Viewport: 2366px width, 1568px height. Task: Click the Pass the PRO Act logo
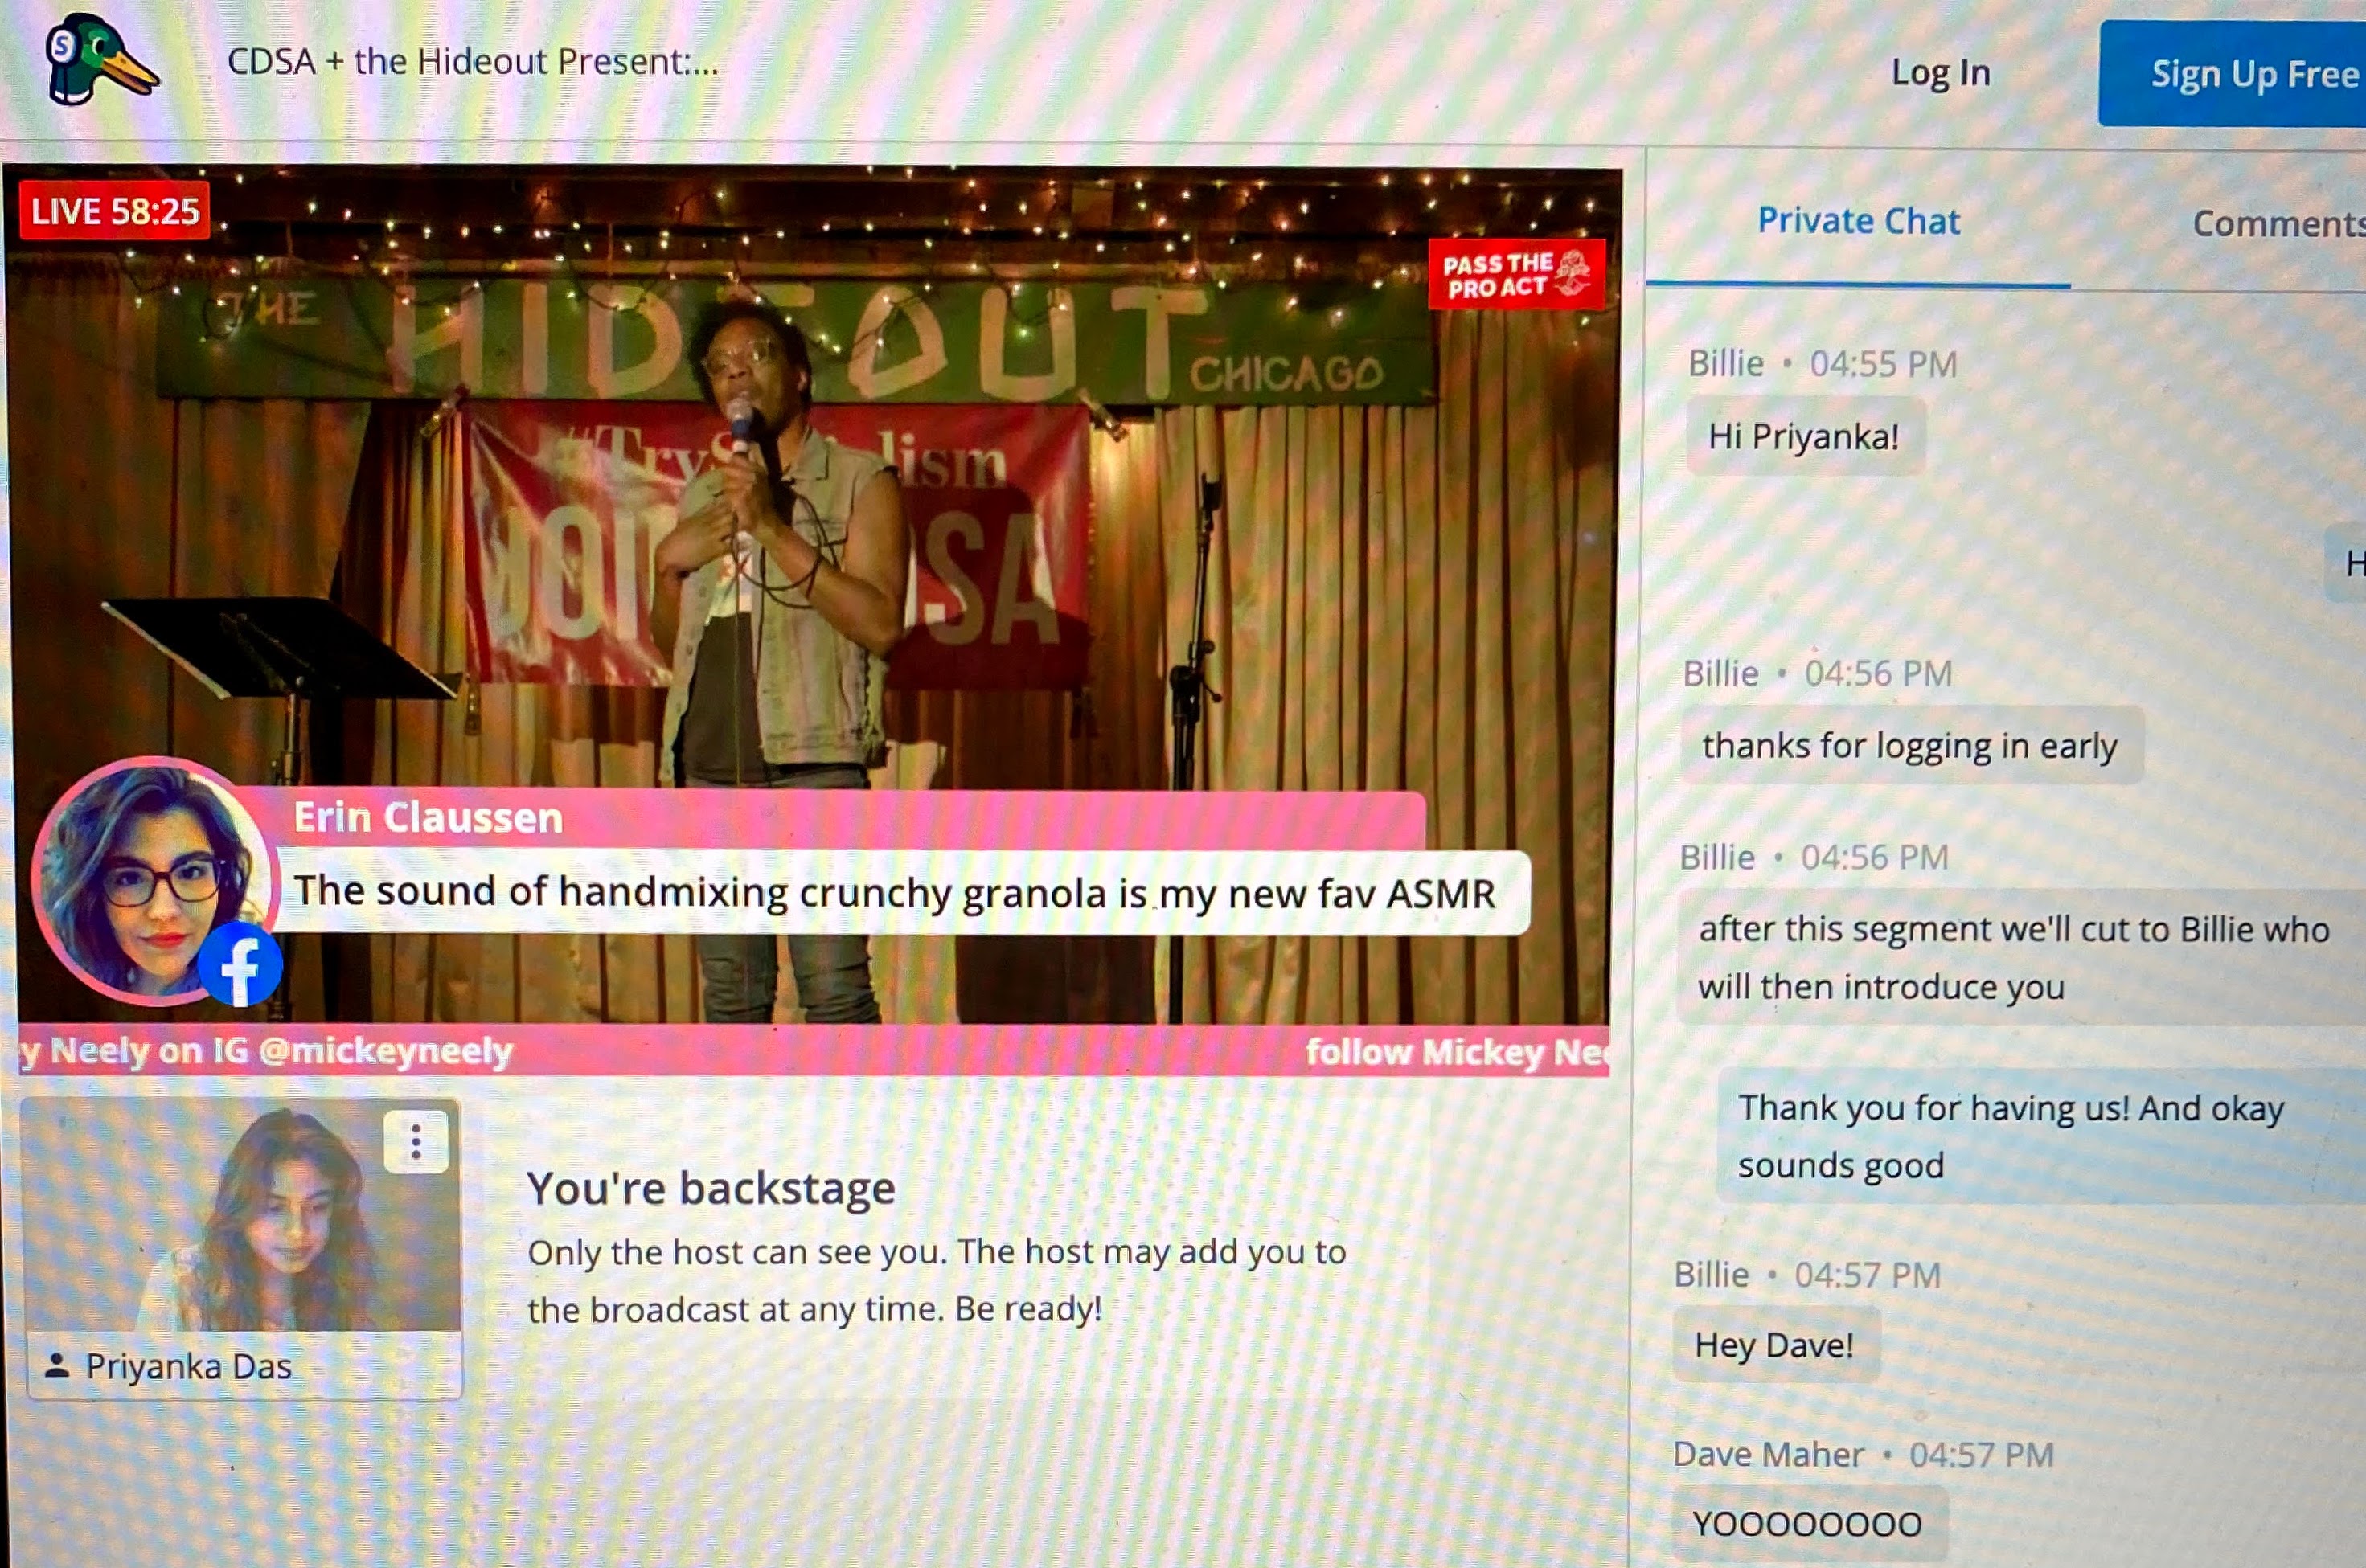click(1516, 274)
